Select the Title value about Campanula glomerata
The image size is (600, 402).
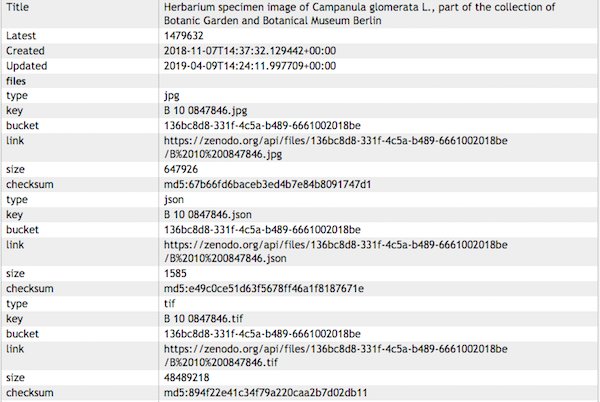(x=359, y=13)
